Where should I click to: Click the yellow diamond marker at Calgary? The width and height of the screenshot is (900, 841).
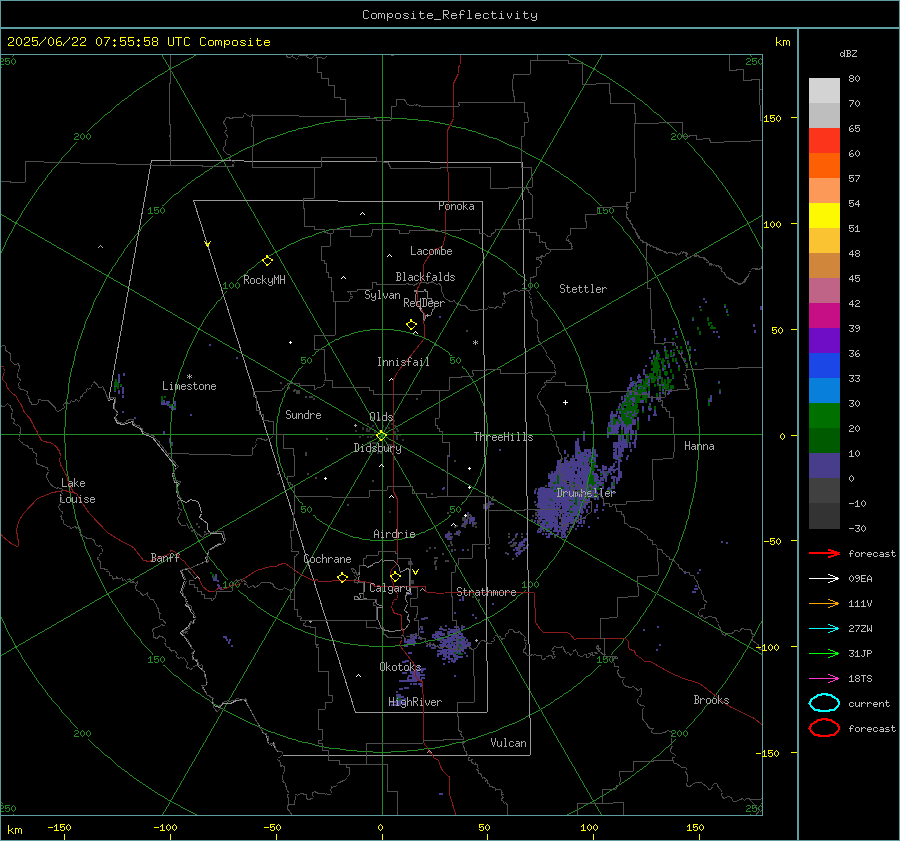point(395,576)
